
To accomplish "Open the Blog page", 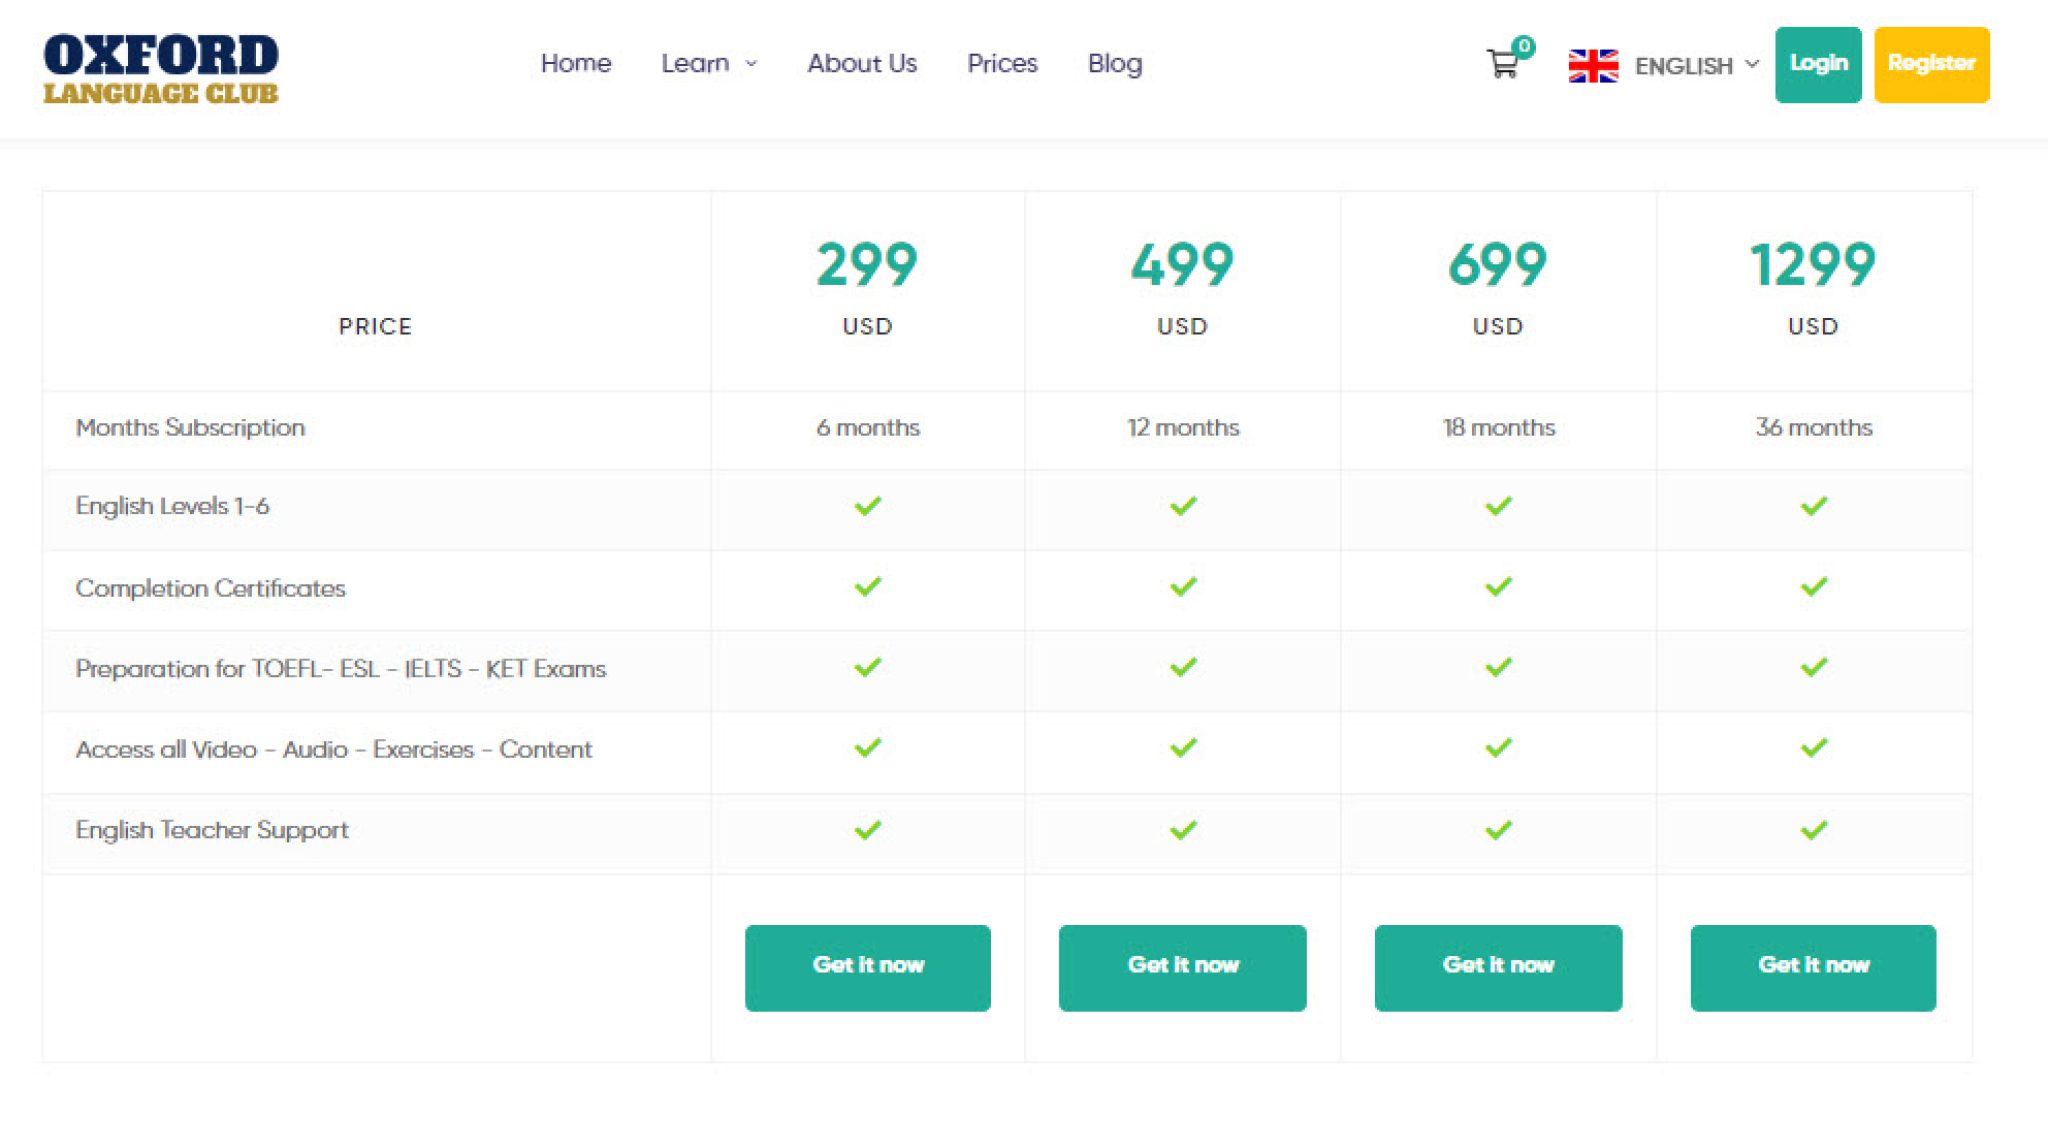I will 1114,64.
